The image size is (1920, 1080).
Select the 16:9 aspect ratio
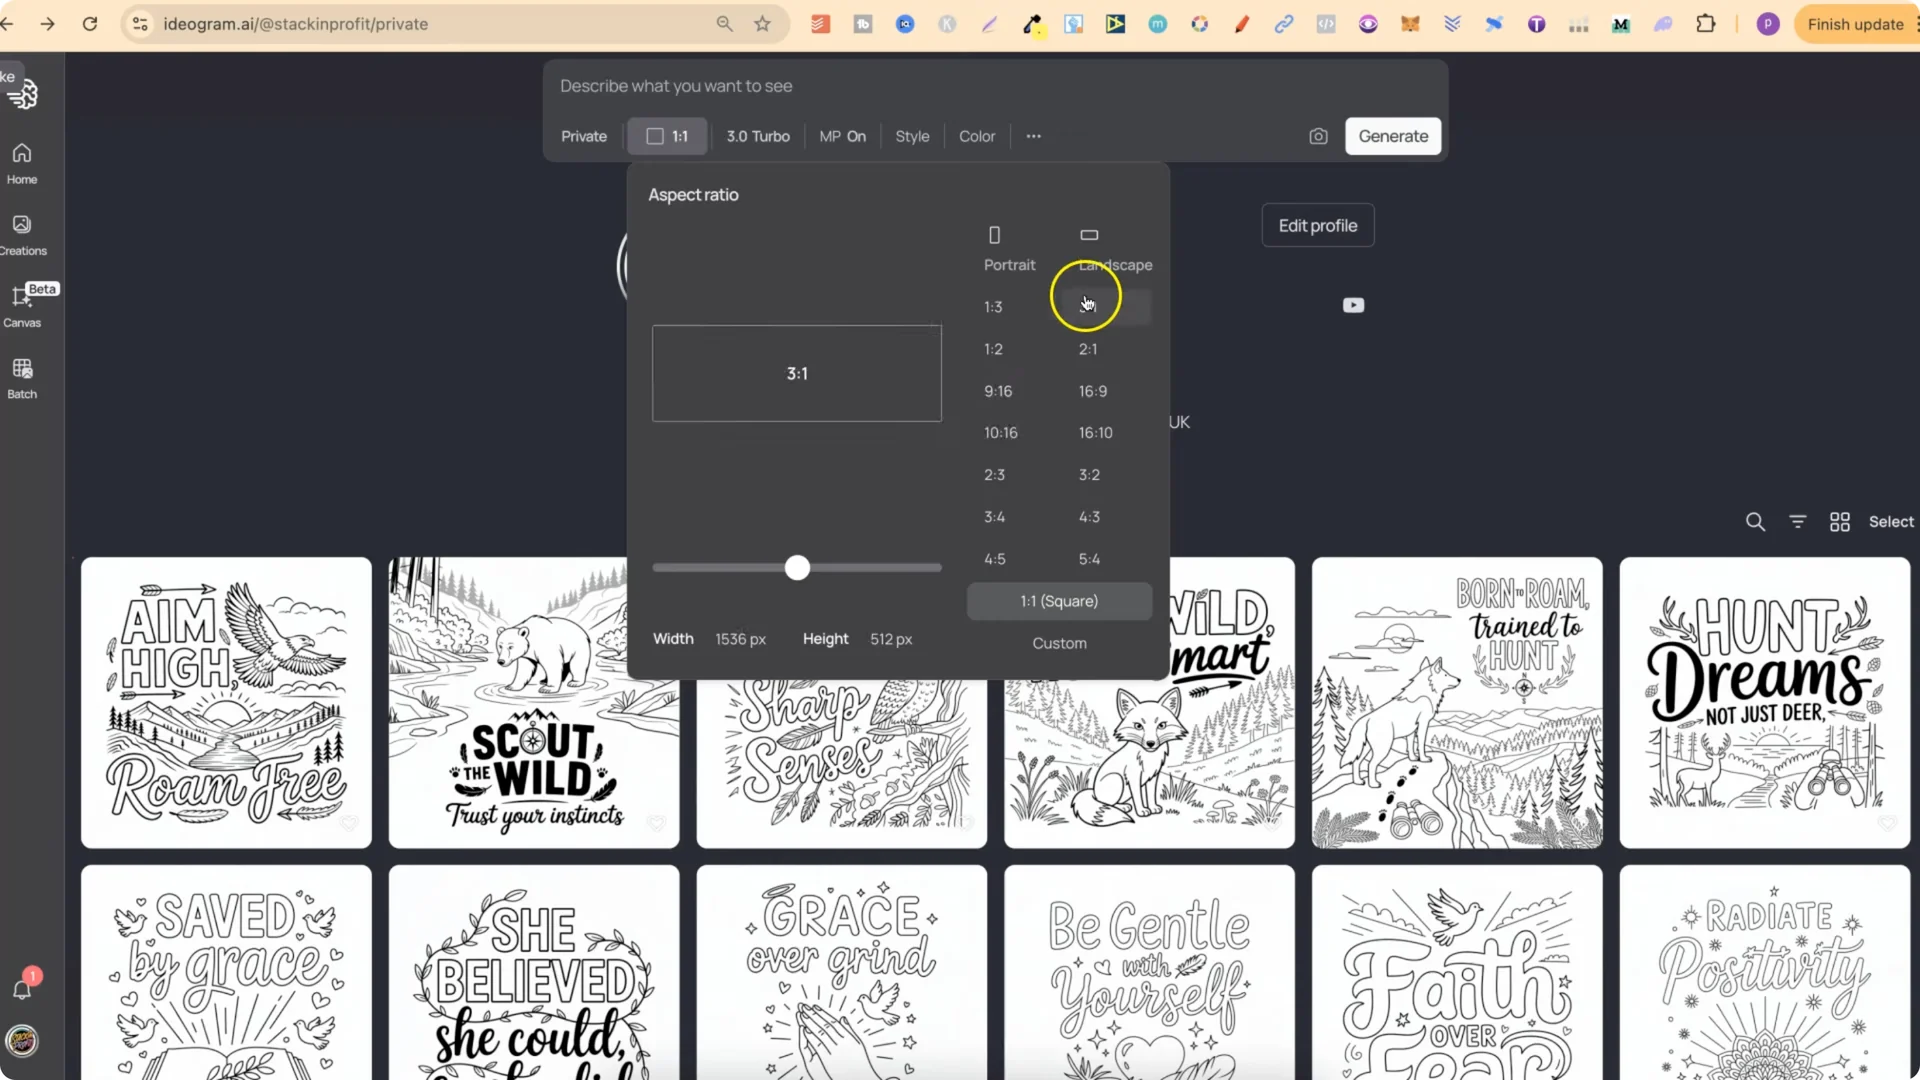pyautogui.click(x=1092, y=391)
